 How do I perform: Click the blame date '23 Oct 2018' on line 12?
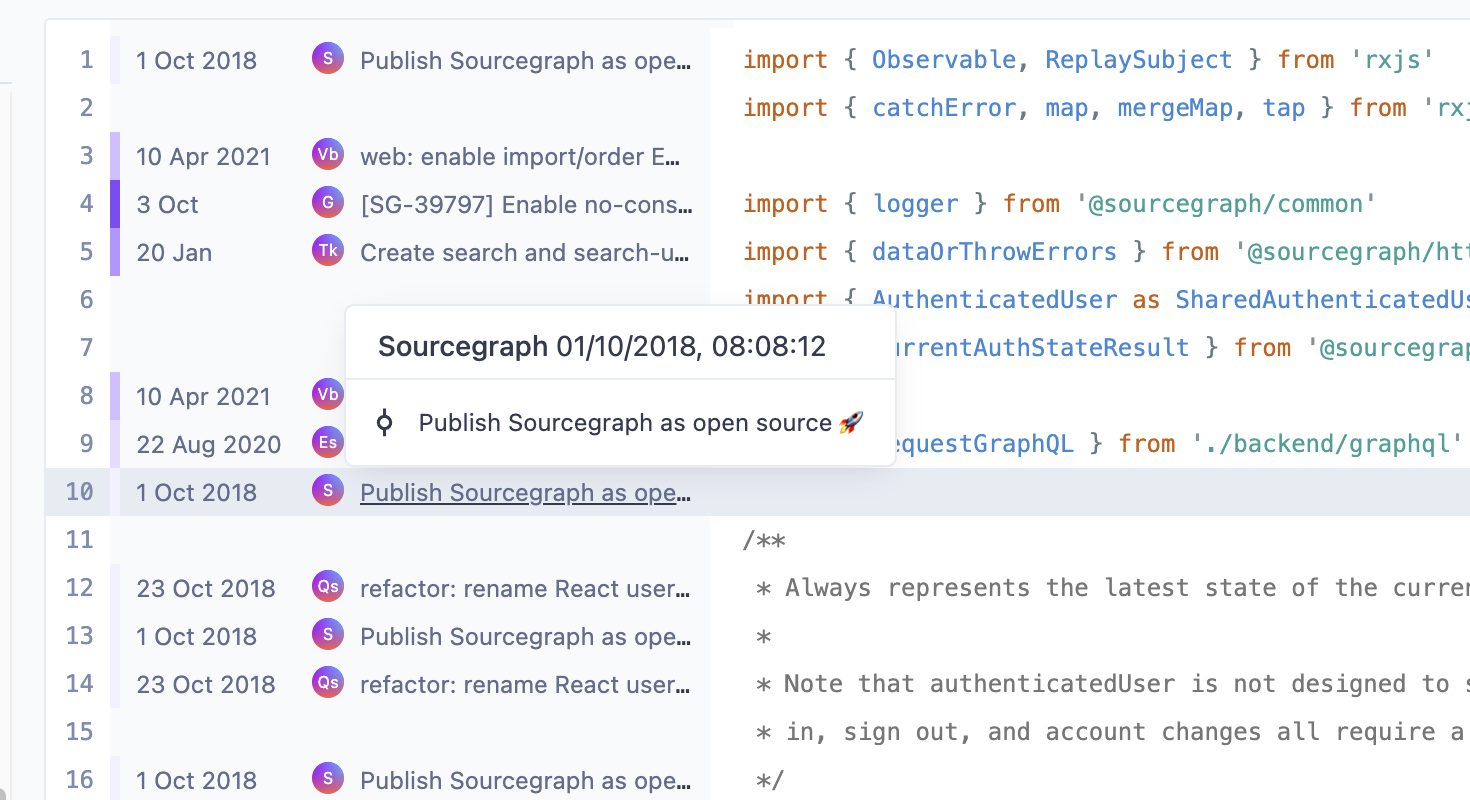(x=205, y=589)
